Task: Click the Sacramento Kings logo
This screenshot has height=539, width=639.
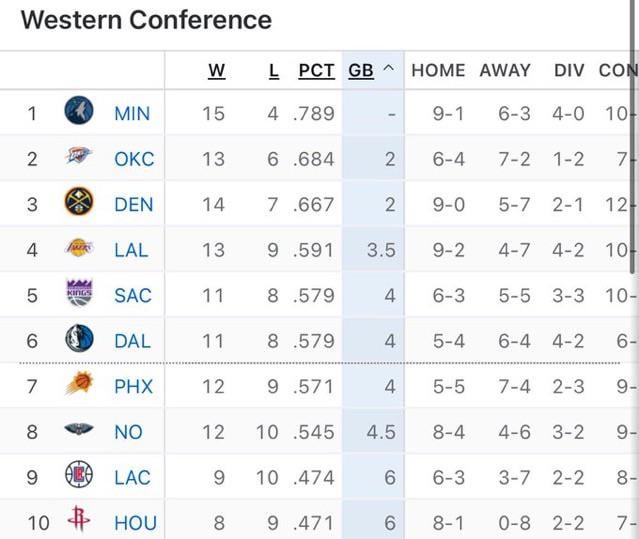Action: pyautogui.click(x=79, y=294)
